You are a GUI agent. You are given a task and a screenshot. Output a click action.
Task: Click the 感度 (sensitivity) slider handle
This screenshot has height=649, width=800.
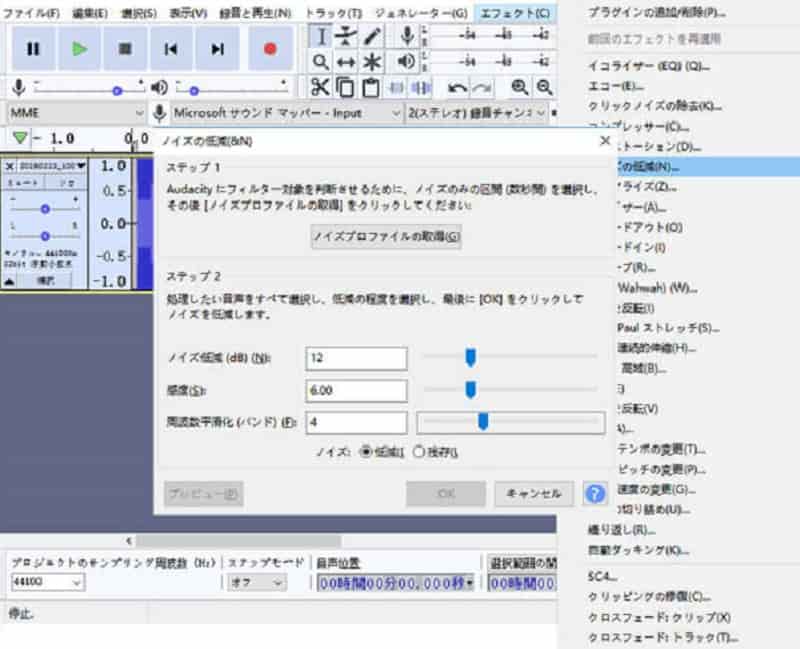click(472, 390)
